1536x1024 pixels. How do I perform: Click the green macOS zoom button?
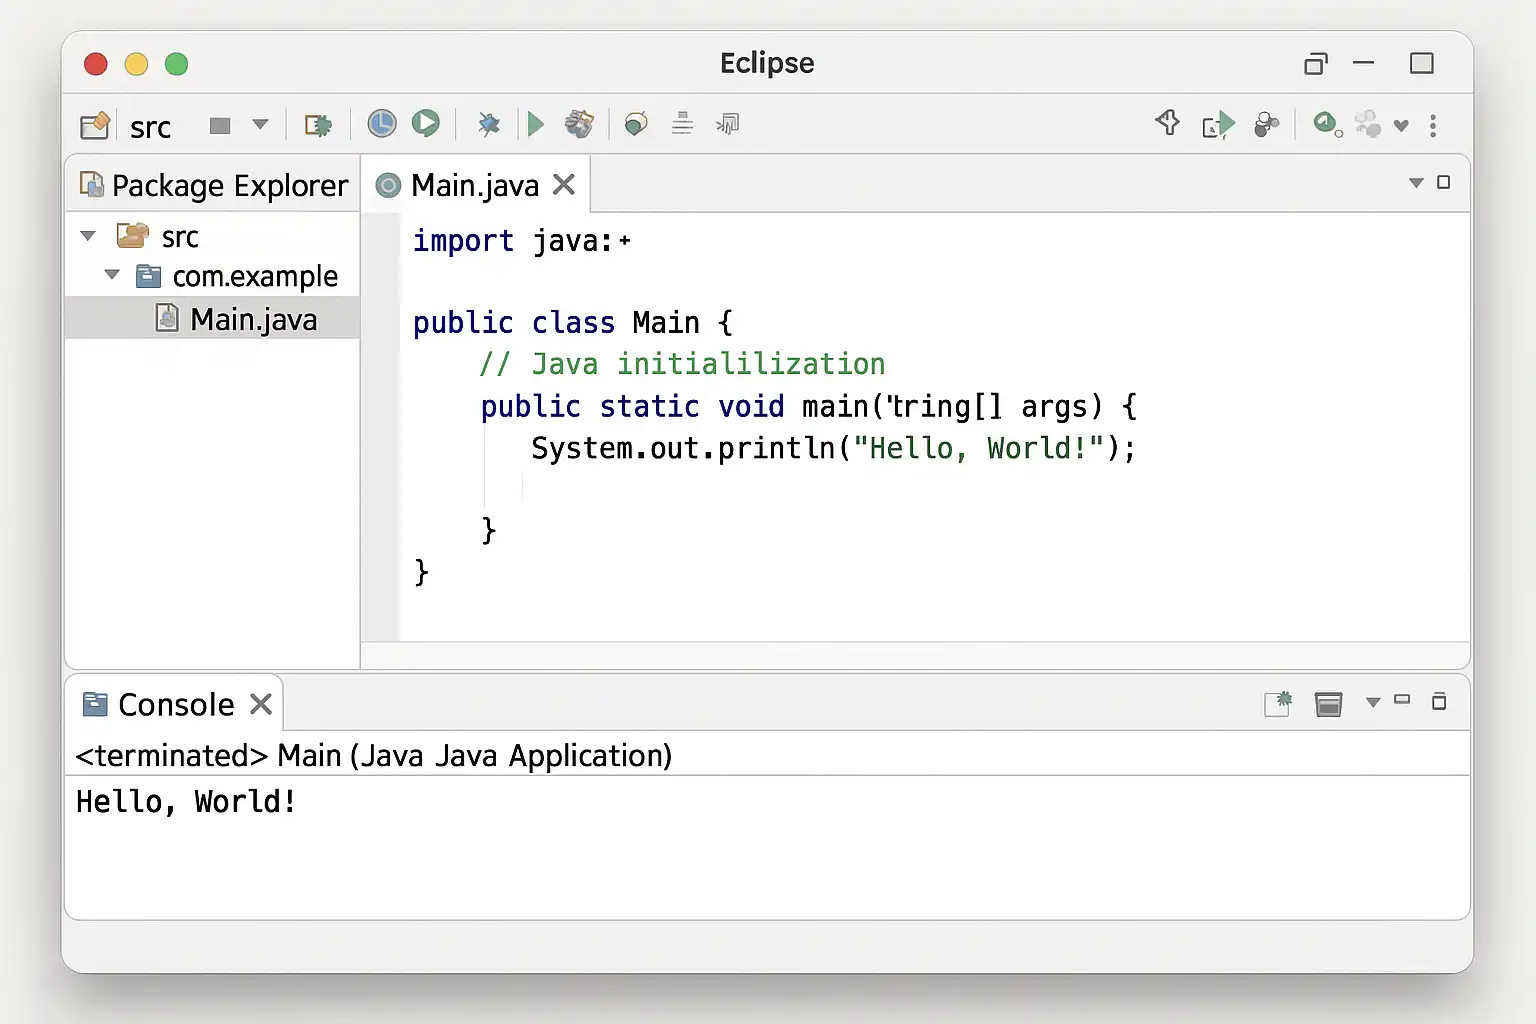(x=176, y=64)
